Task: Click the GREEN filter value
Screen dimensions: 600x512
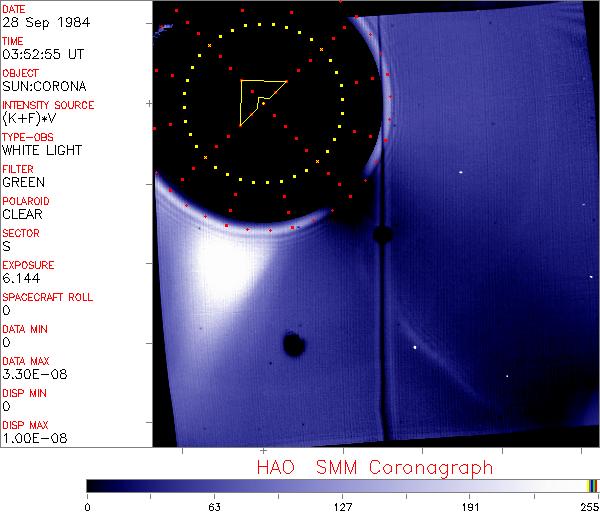Action: point(23,182)
